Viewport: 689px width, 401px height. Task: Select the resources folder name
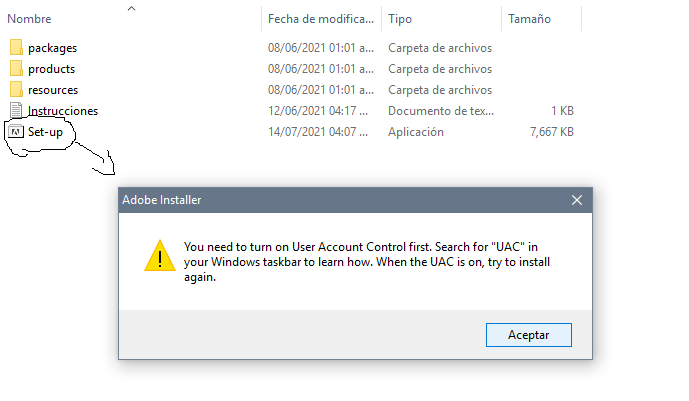[x=53, y=90]
